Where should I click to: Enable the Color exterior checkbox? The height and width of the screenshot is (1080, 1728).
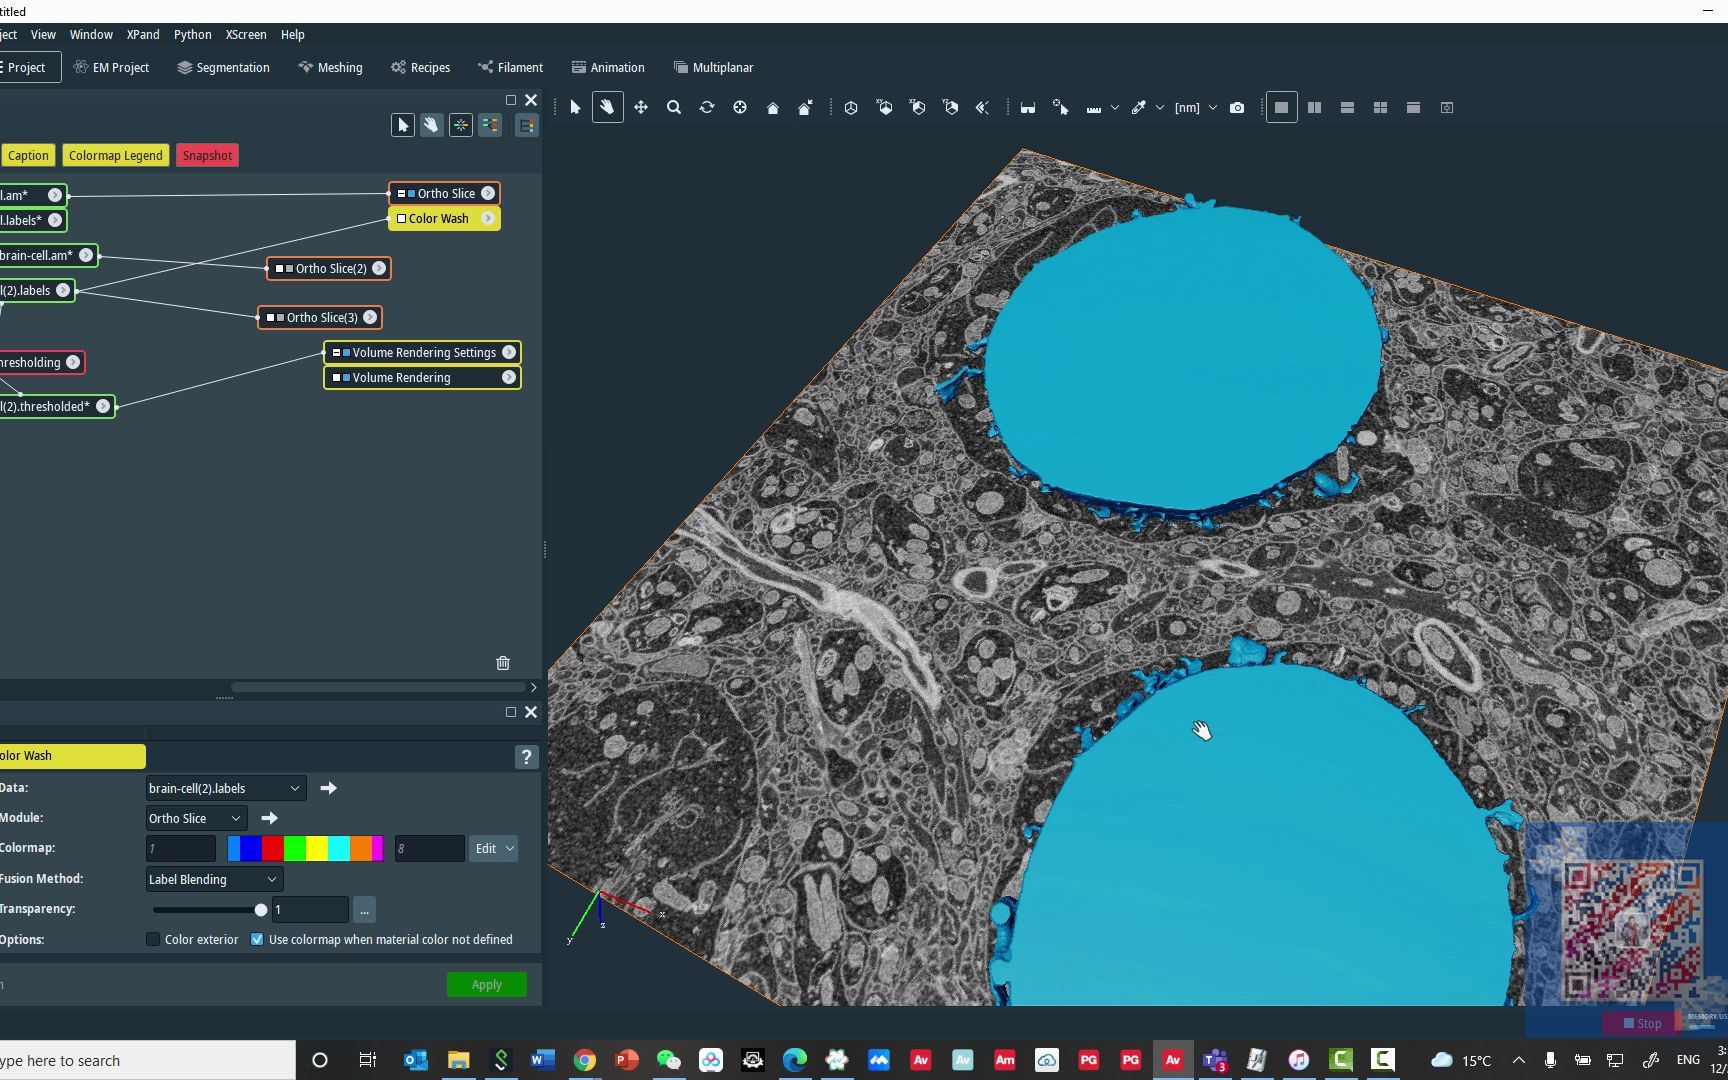point(153,940)
